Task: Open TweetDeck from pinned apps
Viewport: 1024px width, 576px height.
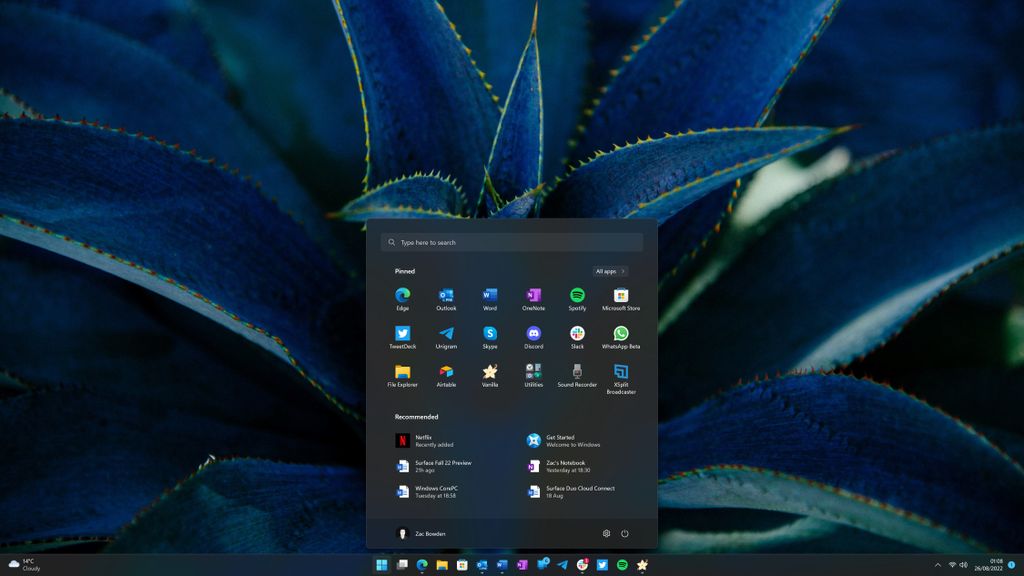Action: coord(401,334)
